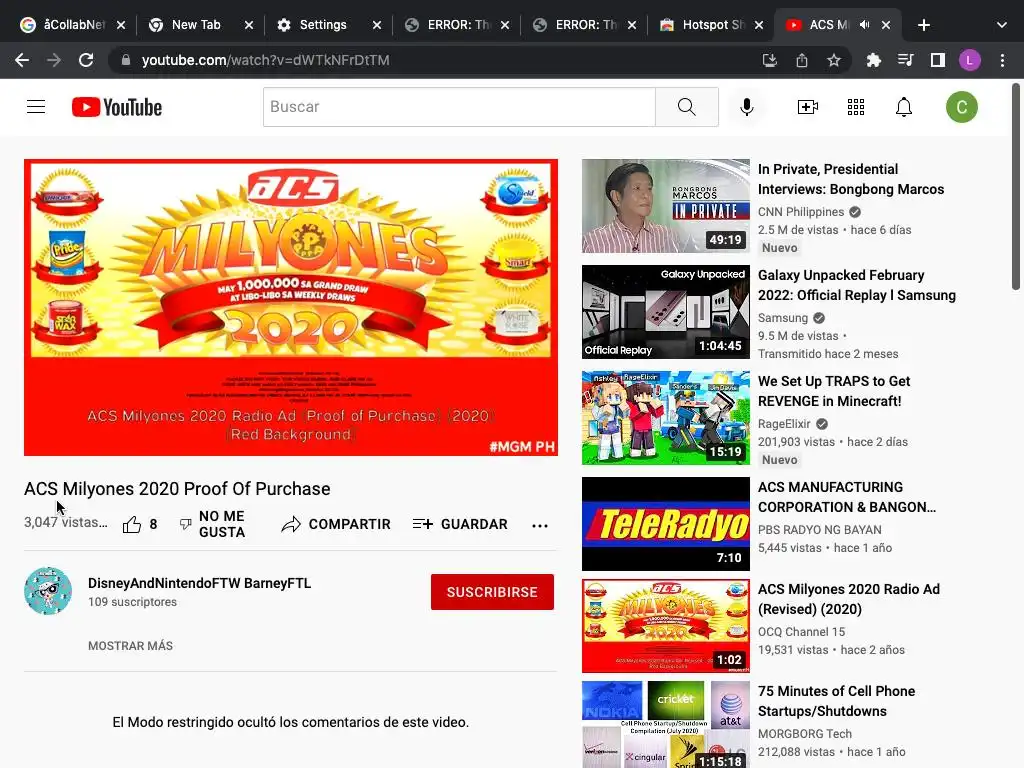This screenshot has height=768, width=1024.
Task: Open the Chrome three-dot menu
Action: (1002, 60)
